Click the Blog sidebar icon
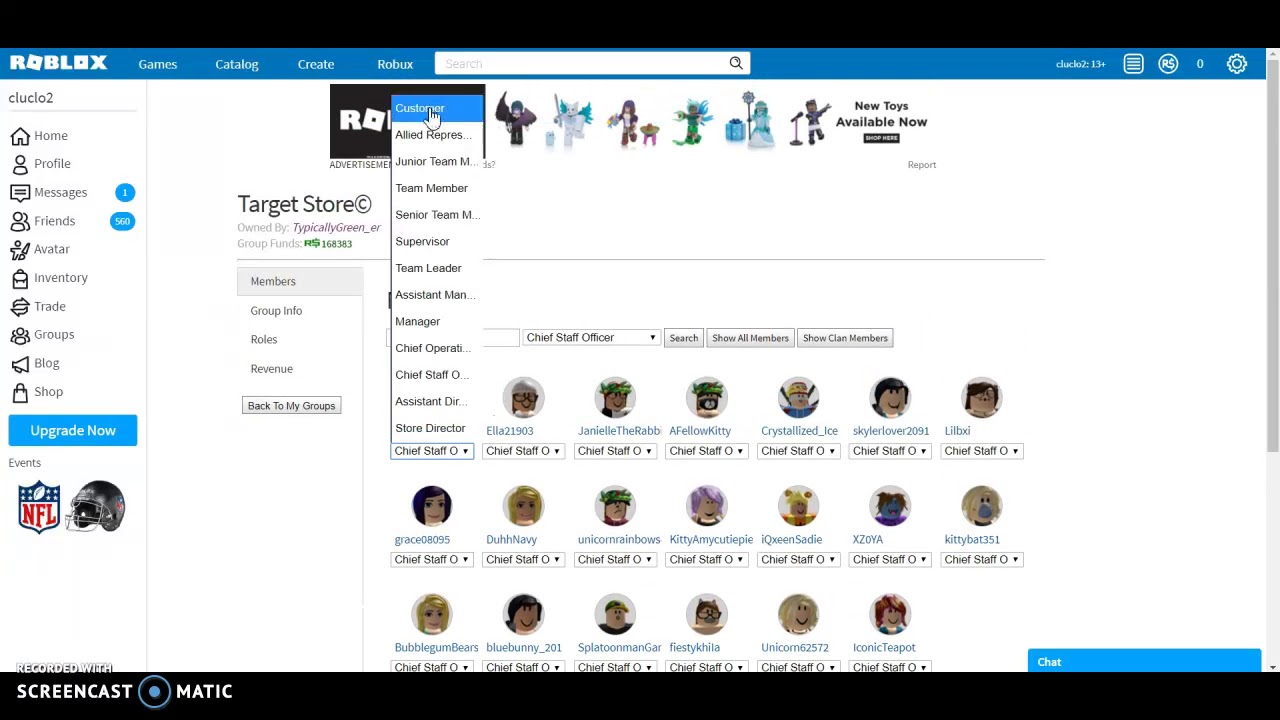The width and height of the screenshot is (1280, 720). [x=20, y=363]
